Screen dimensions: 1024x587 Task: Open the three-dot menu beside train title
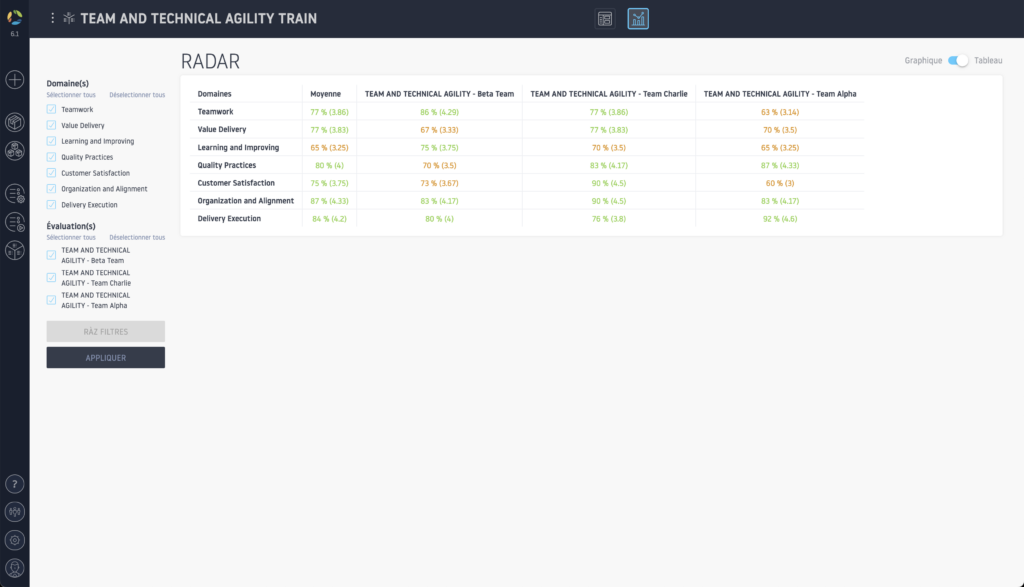(x=53, y=18)
